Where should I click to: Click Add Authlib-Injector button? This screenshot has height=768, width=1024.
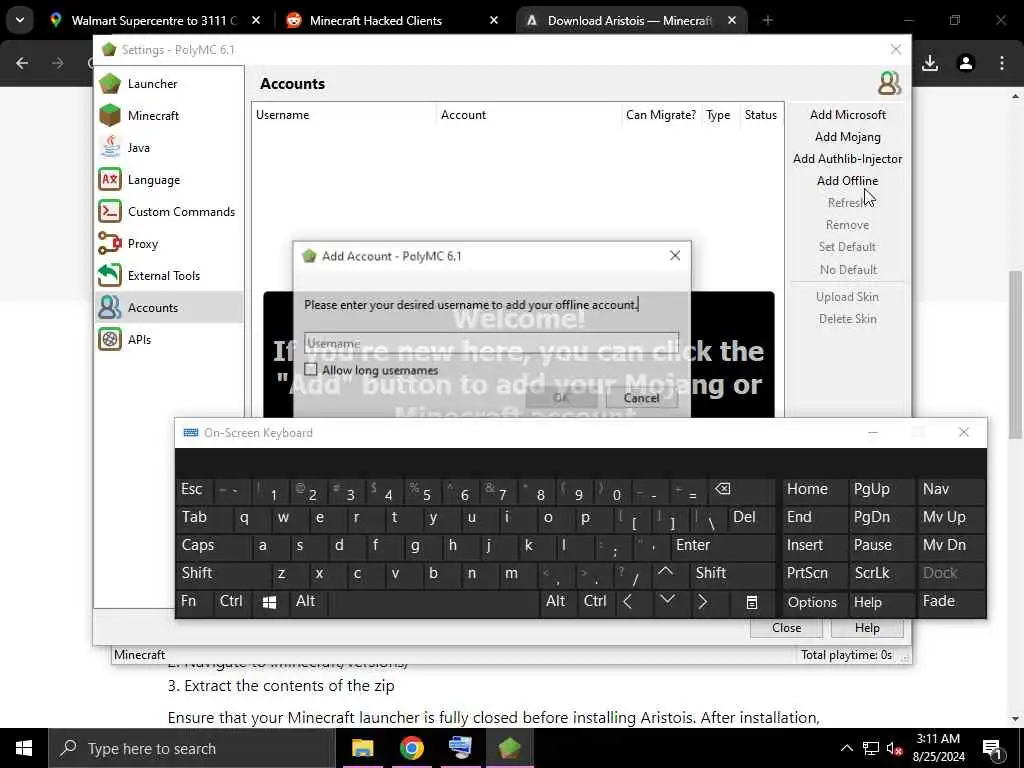[848, 159]
